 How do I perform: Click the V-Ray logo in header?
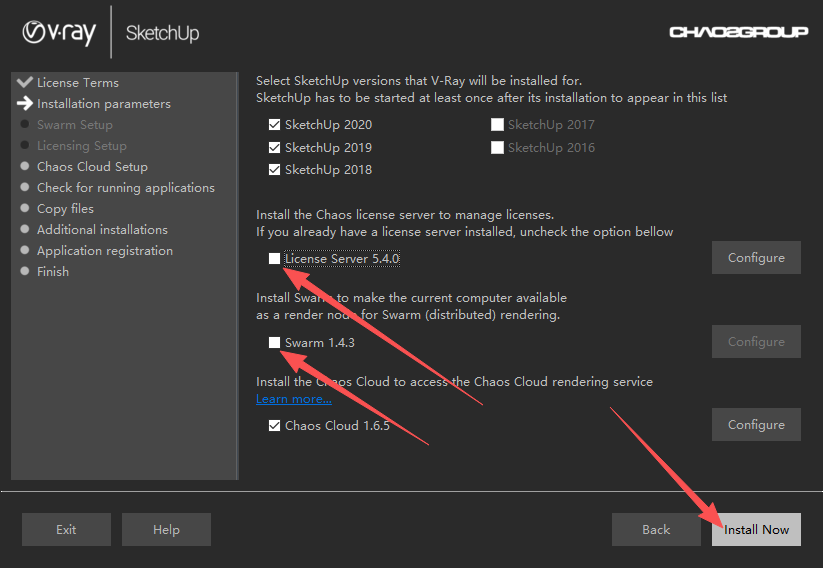coord(59,33)
